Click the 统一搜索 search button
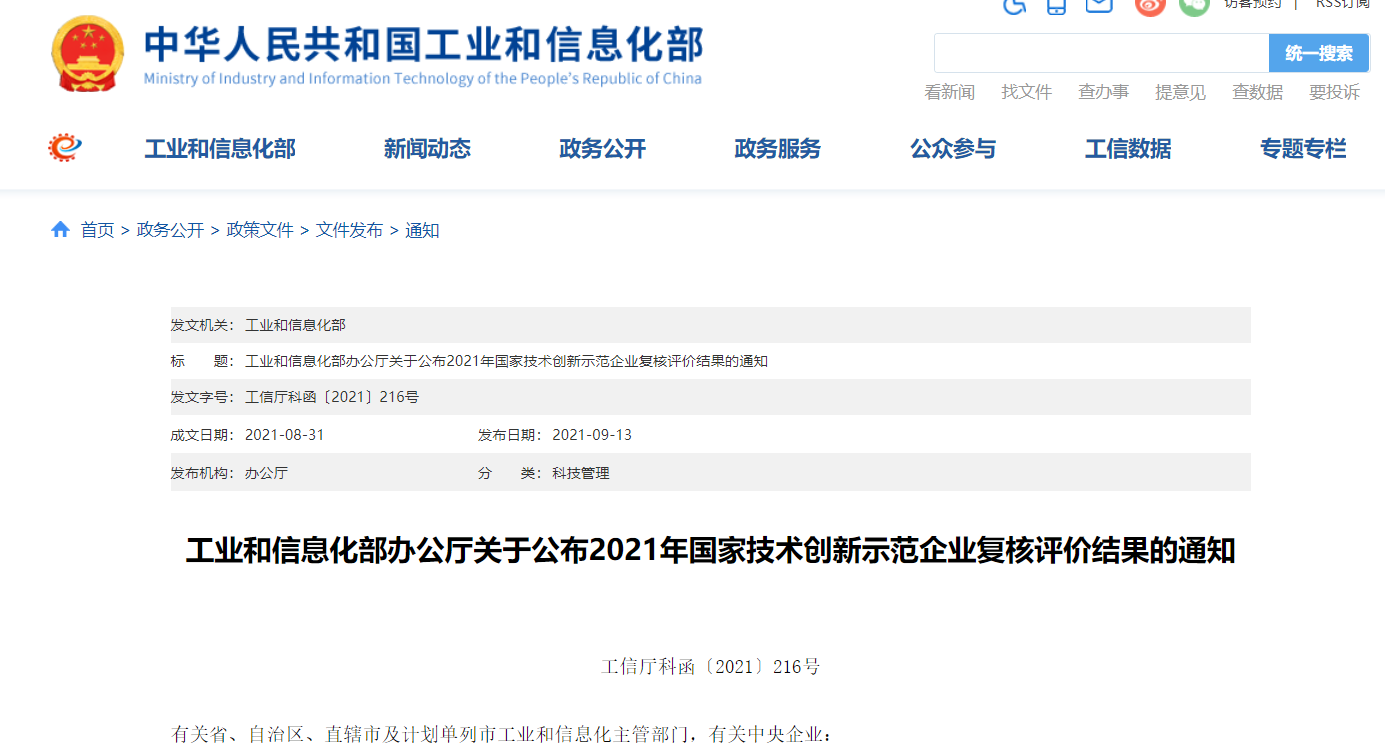 point(1318,53)
